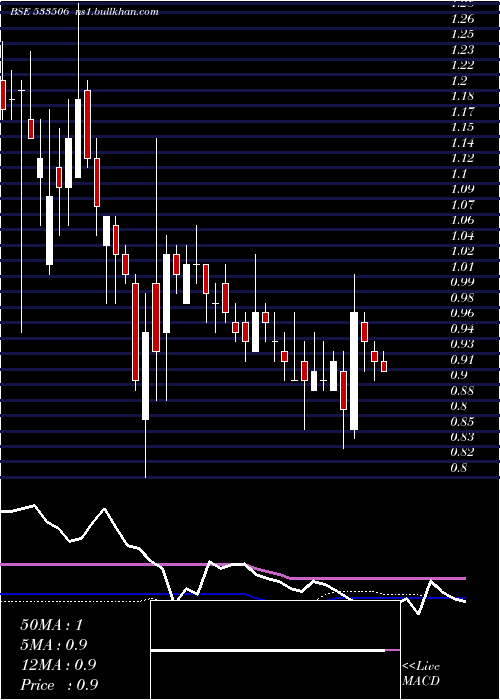
Task: Click the 1.04 price level label
Action: [462, 236]
